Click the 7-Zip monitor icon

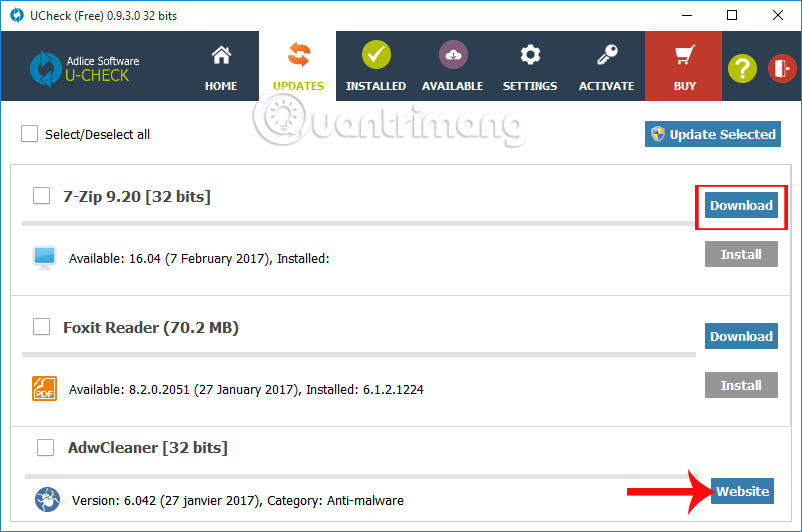coord(44,257)
